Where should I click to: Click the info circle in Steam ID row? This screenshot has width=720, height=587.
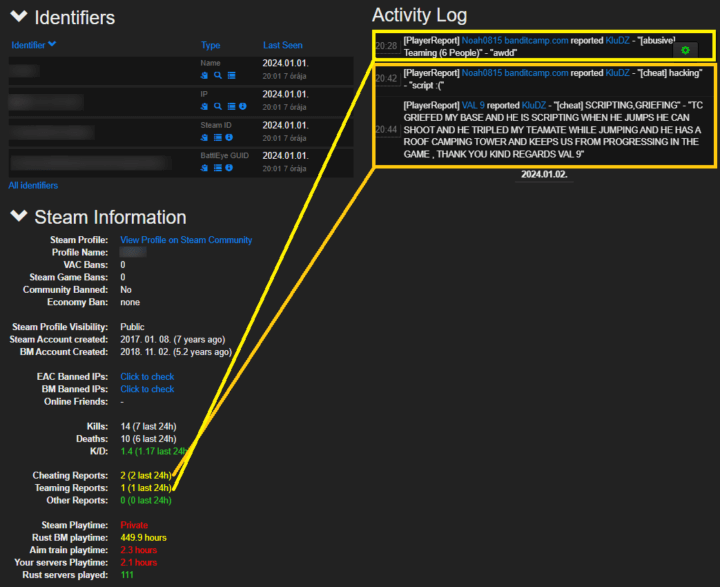[229, 137]
